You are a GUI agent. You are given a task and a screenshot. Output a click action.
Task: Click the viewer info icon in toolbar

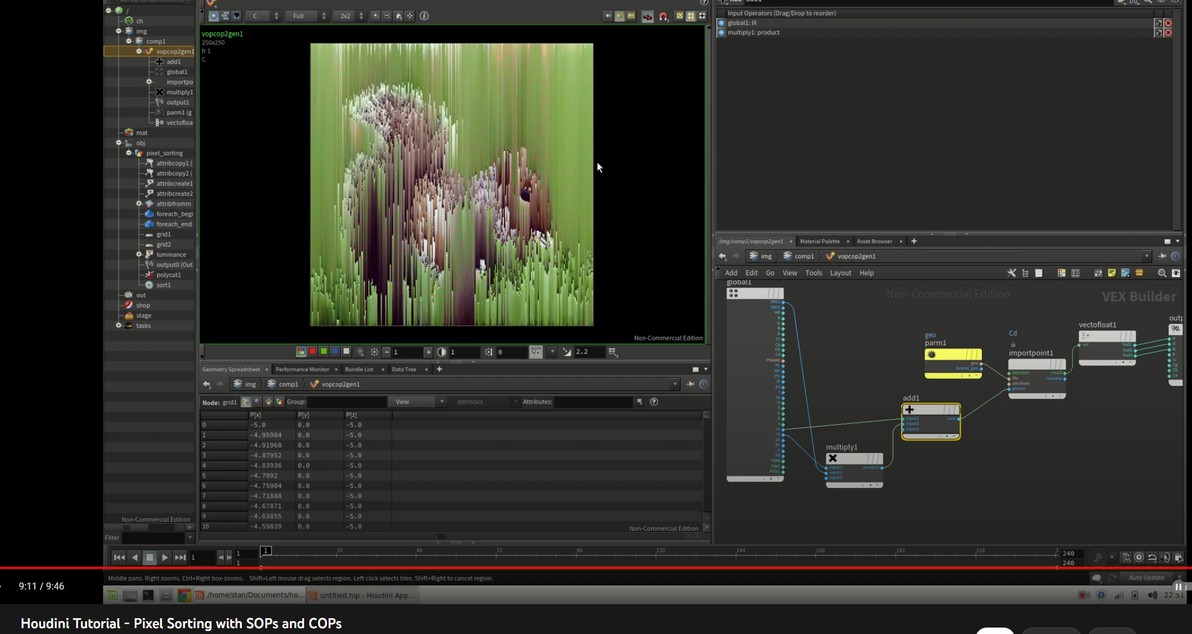point(424,16)
